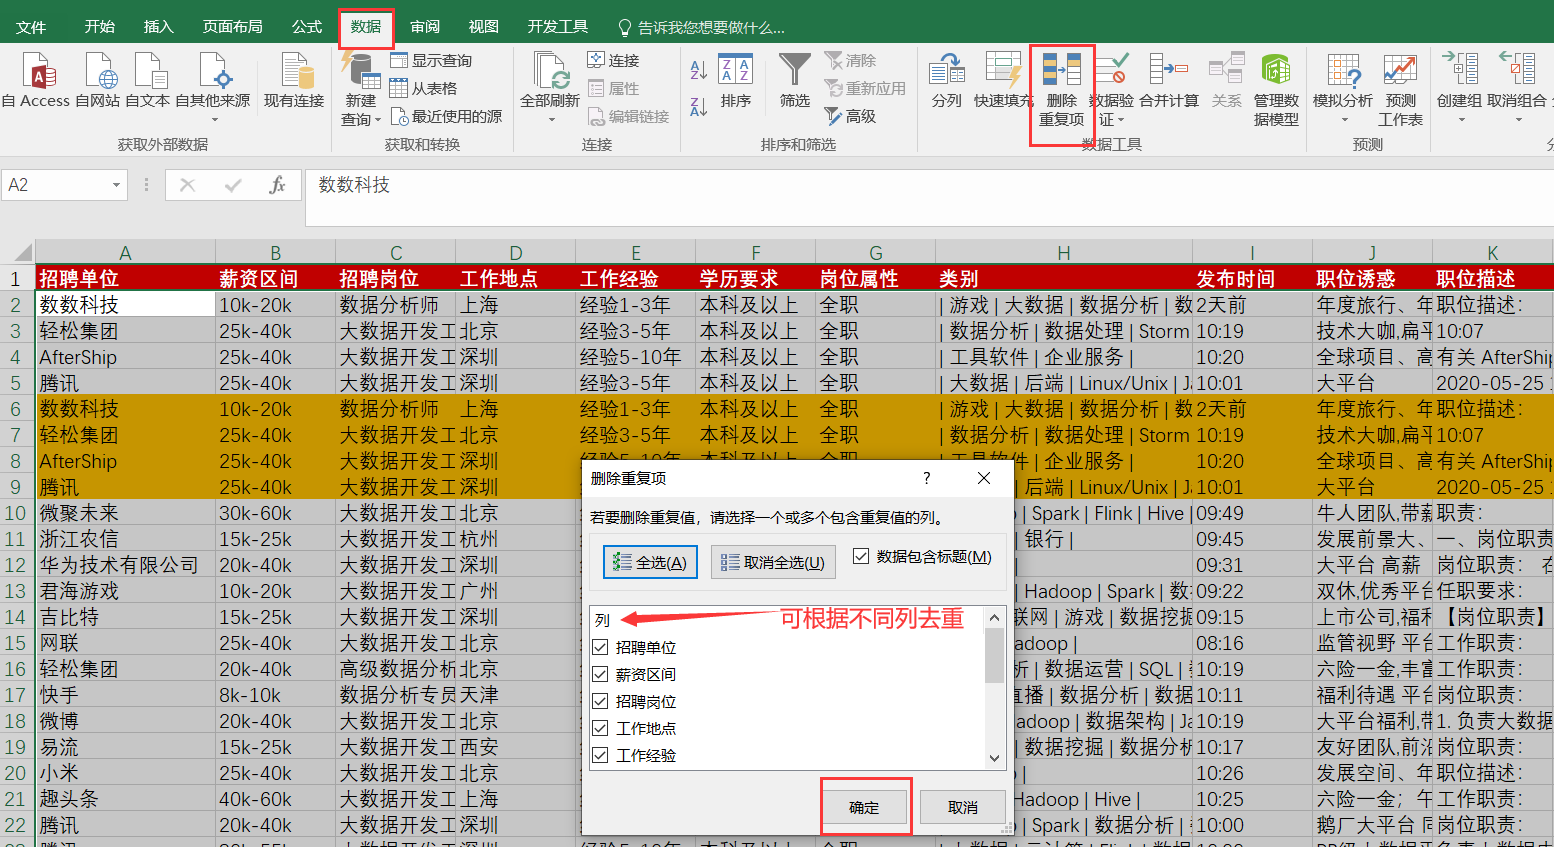The width and height of the screenshot is (1554, 847).
Task: Uncheck the 薪资区间 column checkbox
Action: [x=600, y=674]
